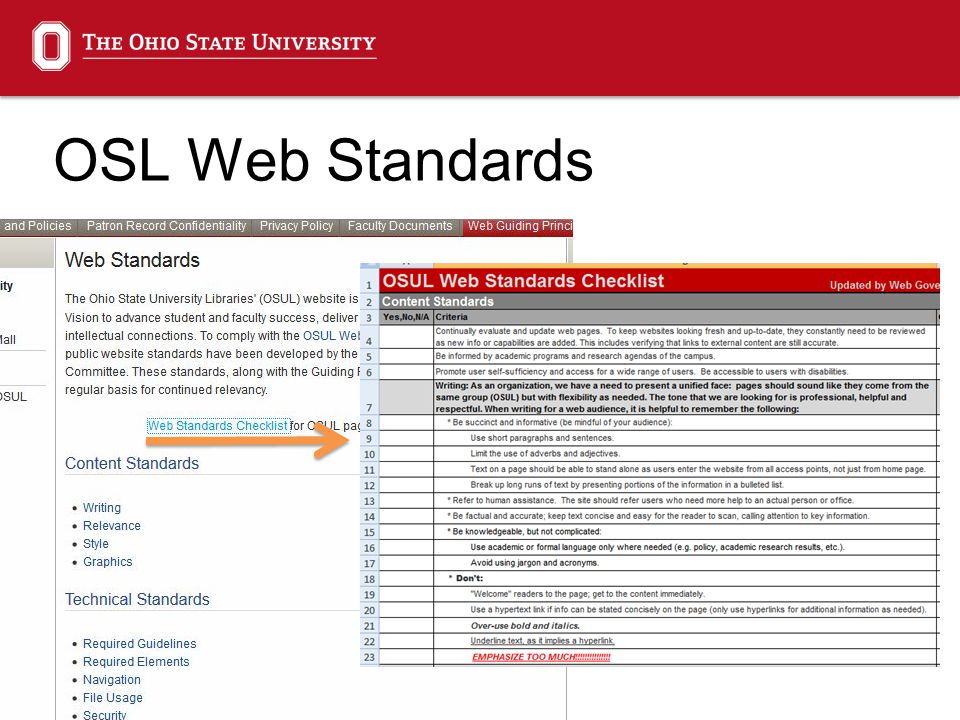Select the Web Guiding Principles tab
This screenshot has width=960, height=720.
(518, 226)
